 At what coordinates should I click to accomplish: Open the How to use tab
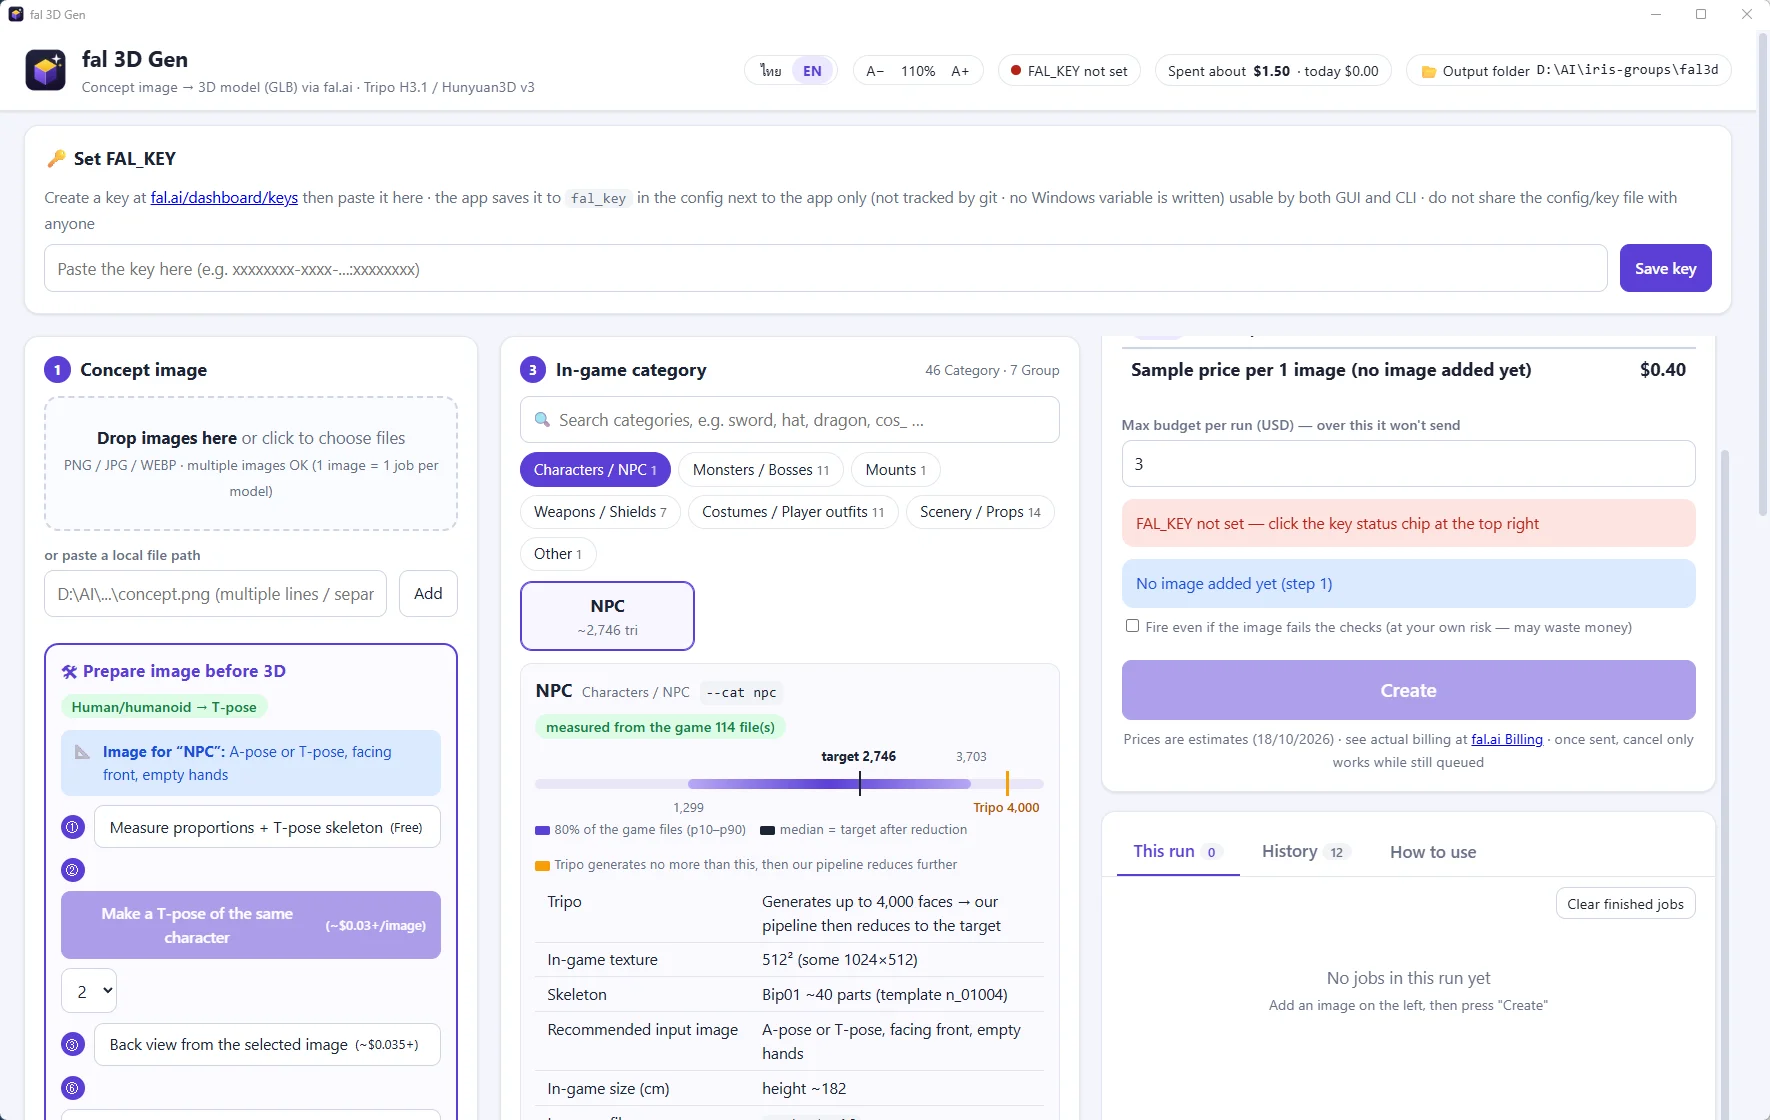[x=1433, y=851]
